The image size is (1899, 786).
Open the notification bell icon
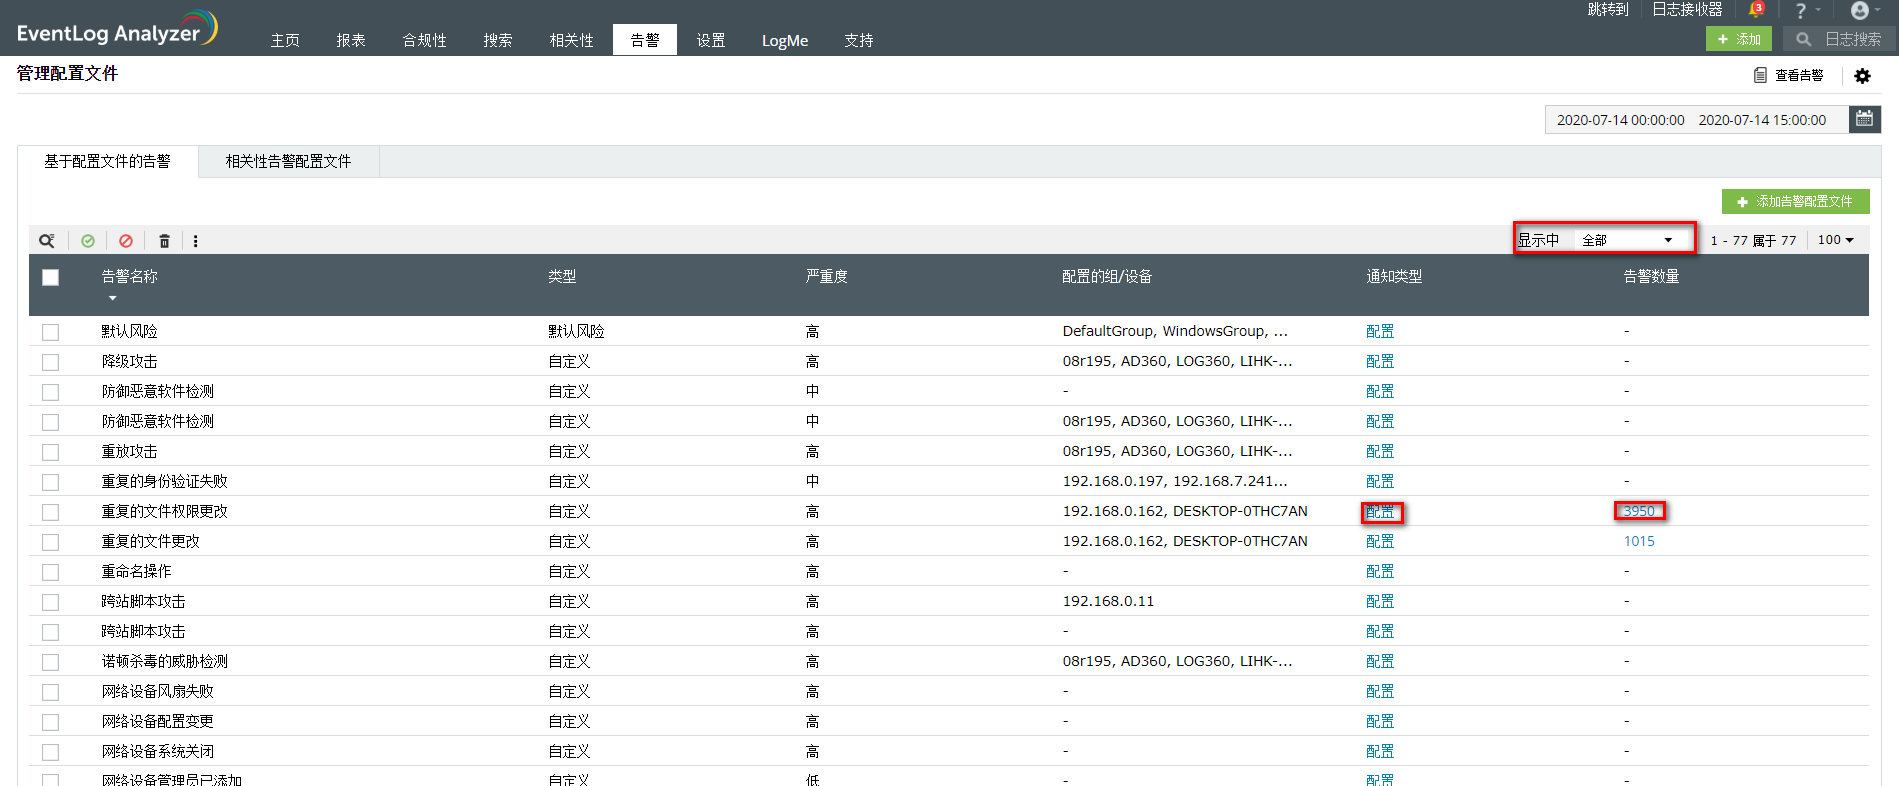pyautogui.click(x=1756, y=10)
